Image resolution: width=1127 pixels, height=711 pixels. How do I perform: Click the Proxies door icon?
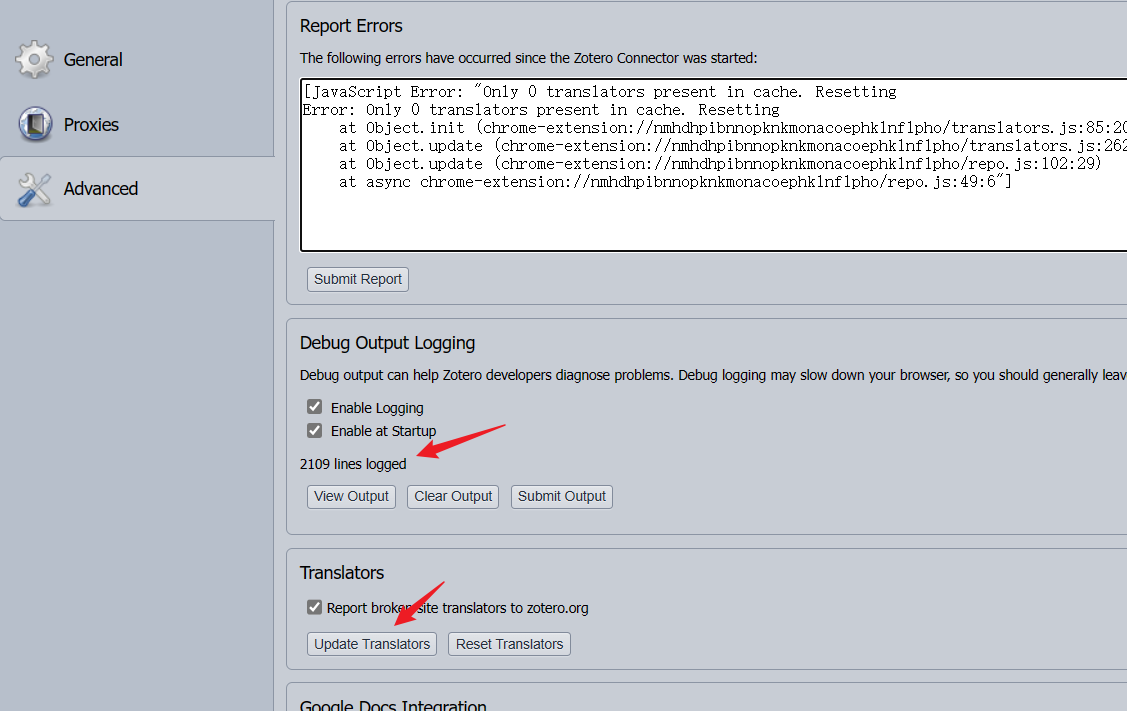click(35, 124)
